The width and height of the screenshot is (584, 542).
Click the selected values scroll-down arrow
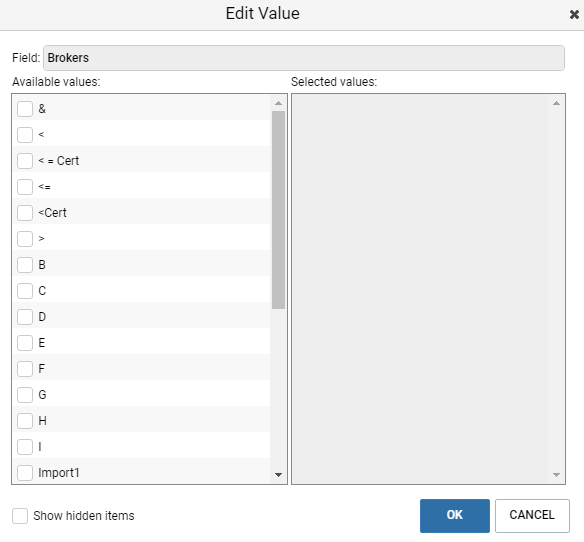coord(556,475)
